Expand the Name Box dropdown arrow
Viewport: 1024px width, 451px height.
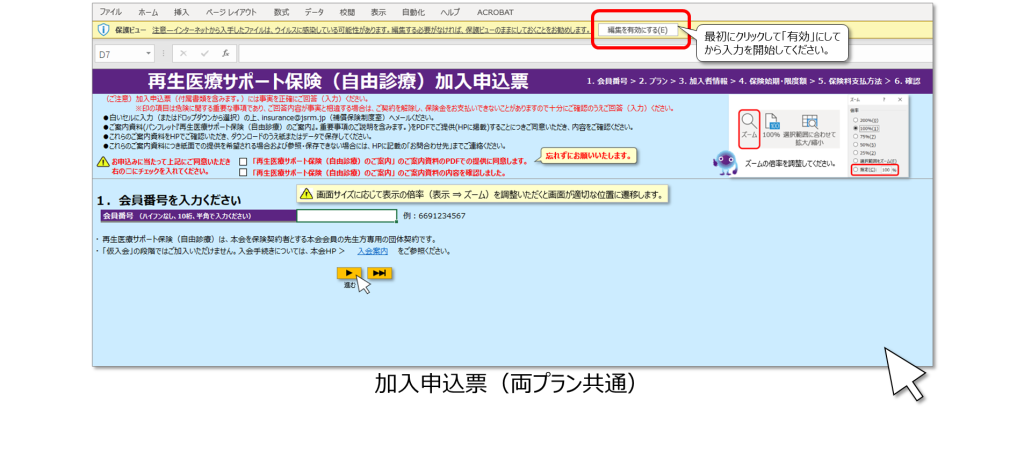coord(150,54)
